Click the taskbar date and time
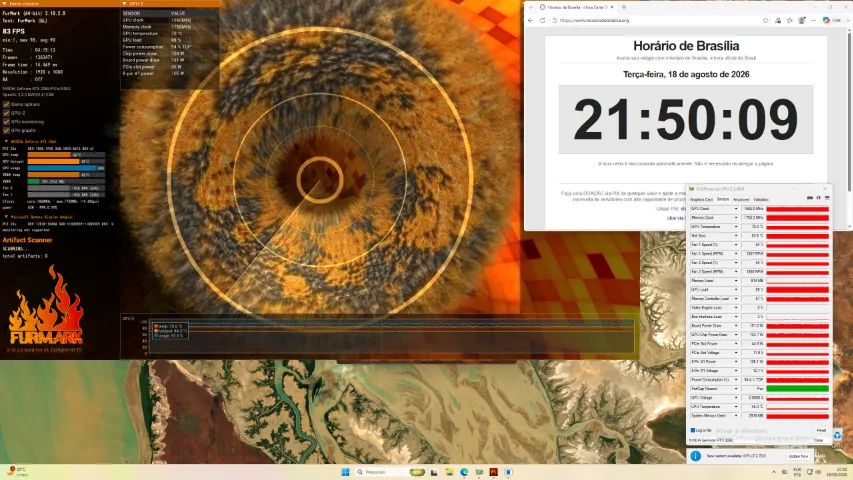853x480 pixels. pos(837,472)
